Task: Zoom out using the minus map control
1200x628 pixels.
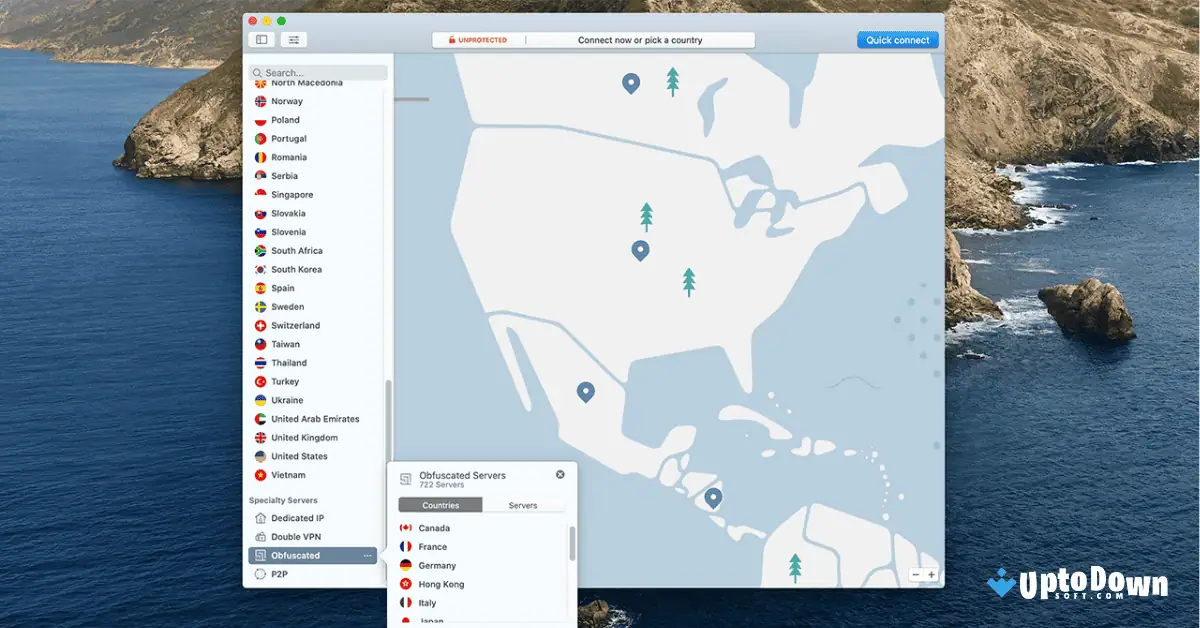Action: pos(915,574)
